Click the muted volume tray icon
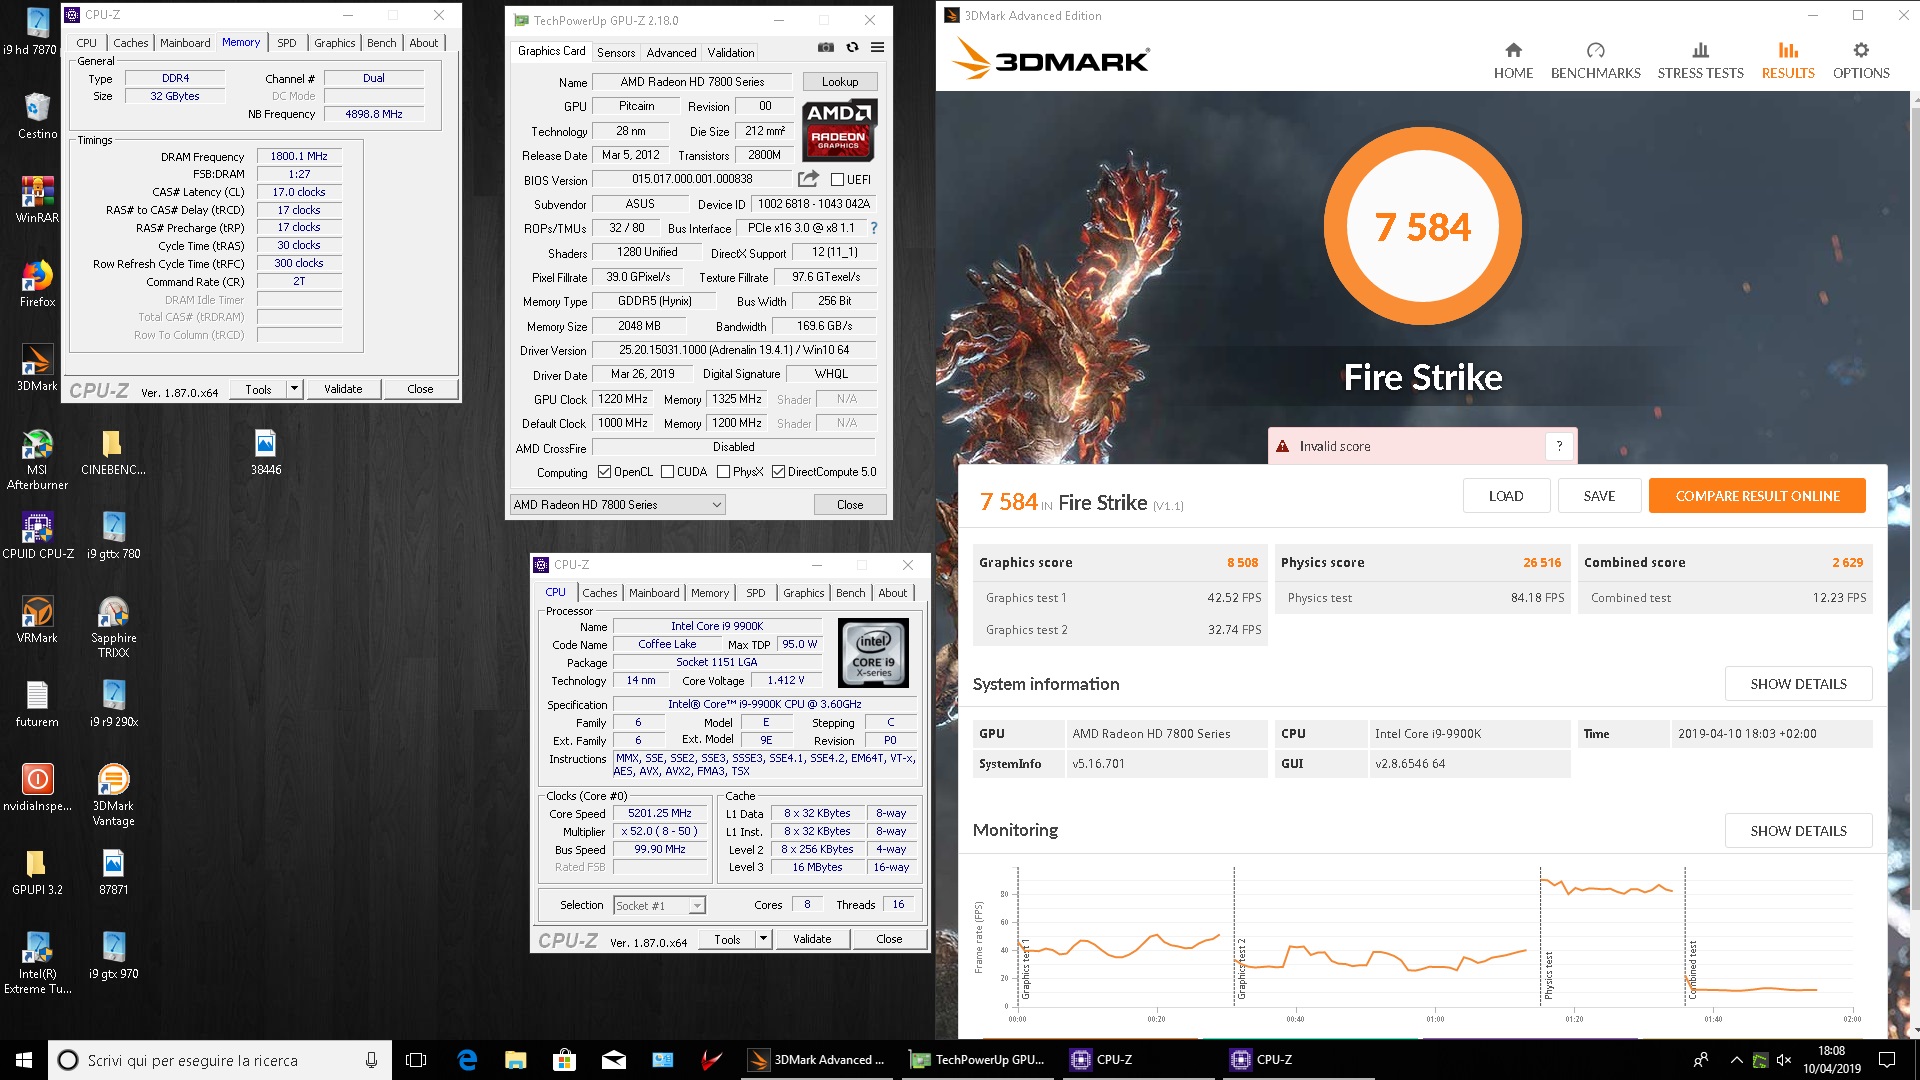The width and height of the screenshot is (1920, 1080). point(1784,1060)
